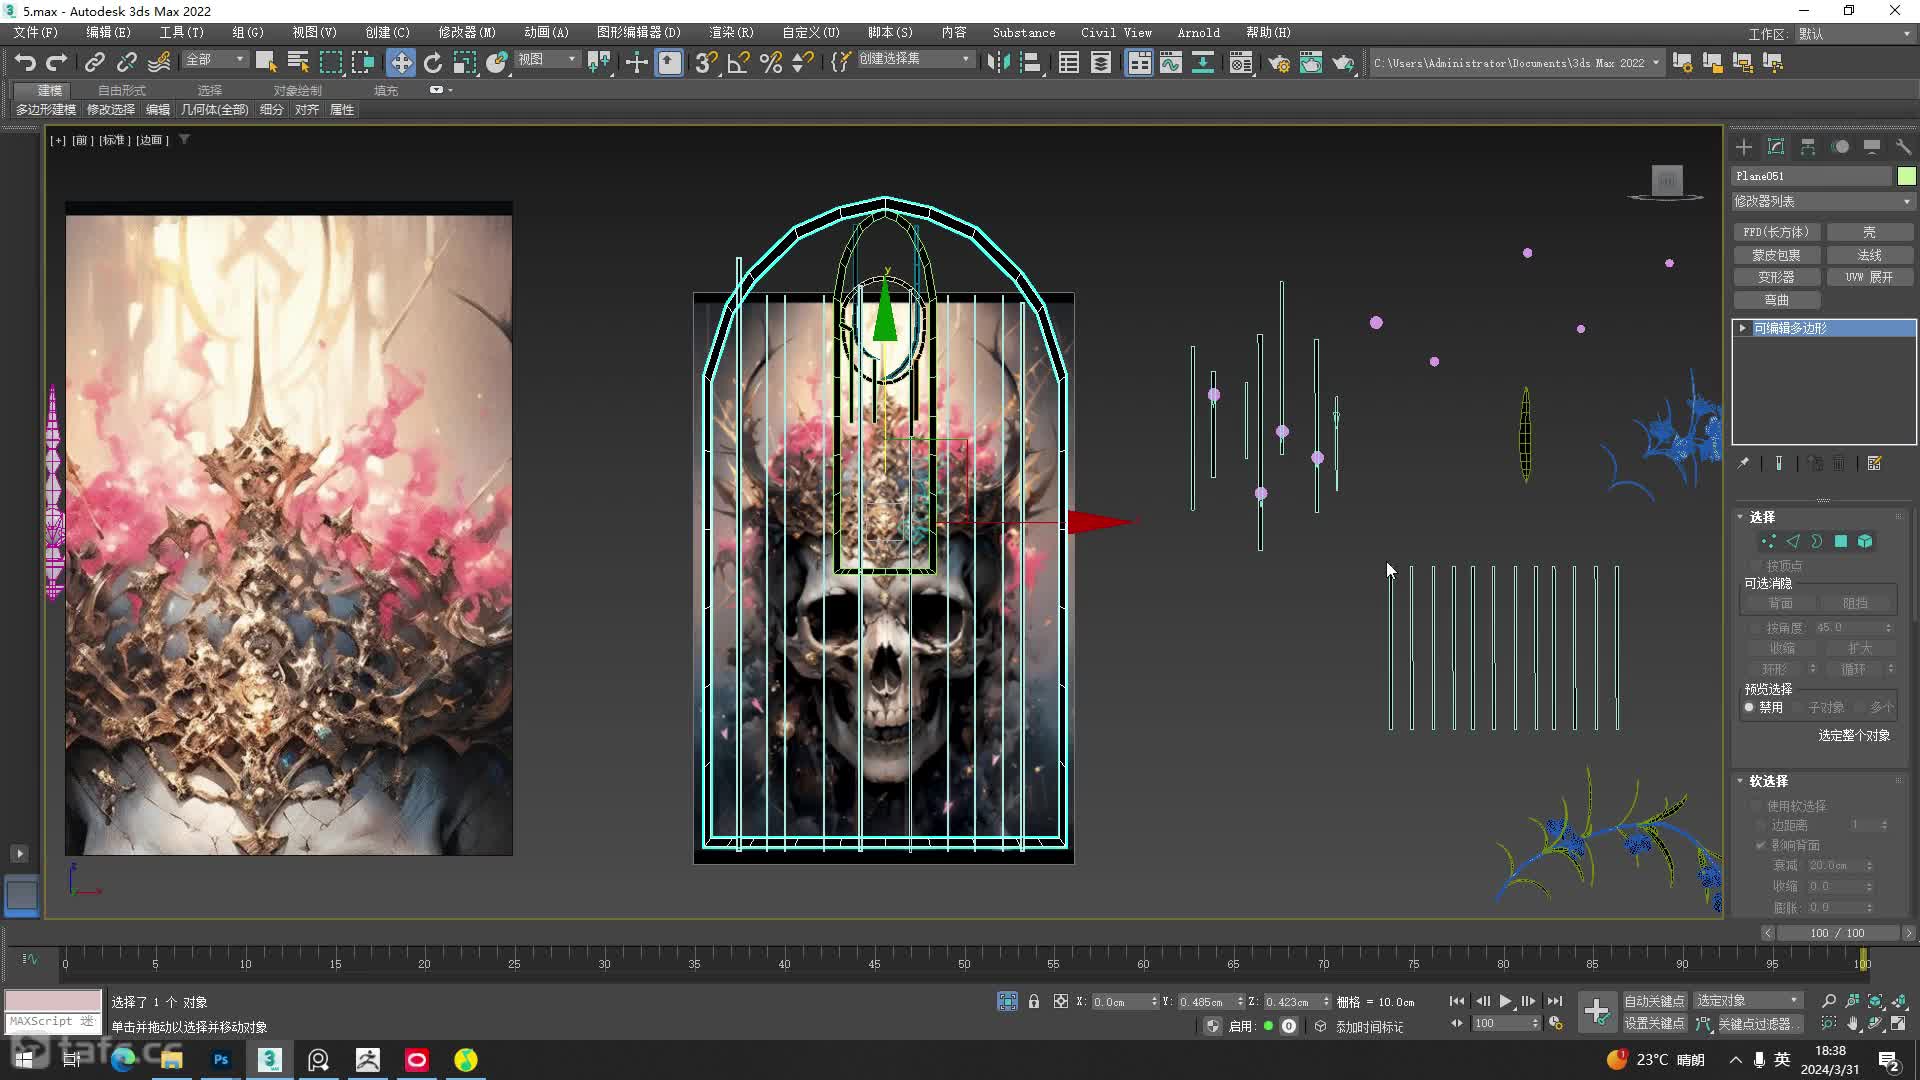Toggle the Percent Snap icon
1920x1080 pixels.
(x=770, y=62)
